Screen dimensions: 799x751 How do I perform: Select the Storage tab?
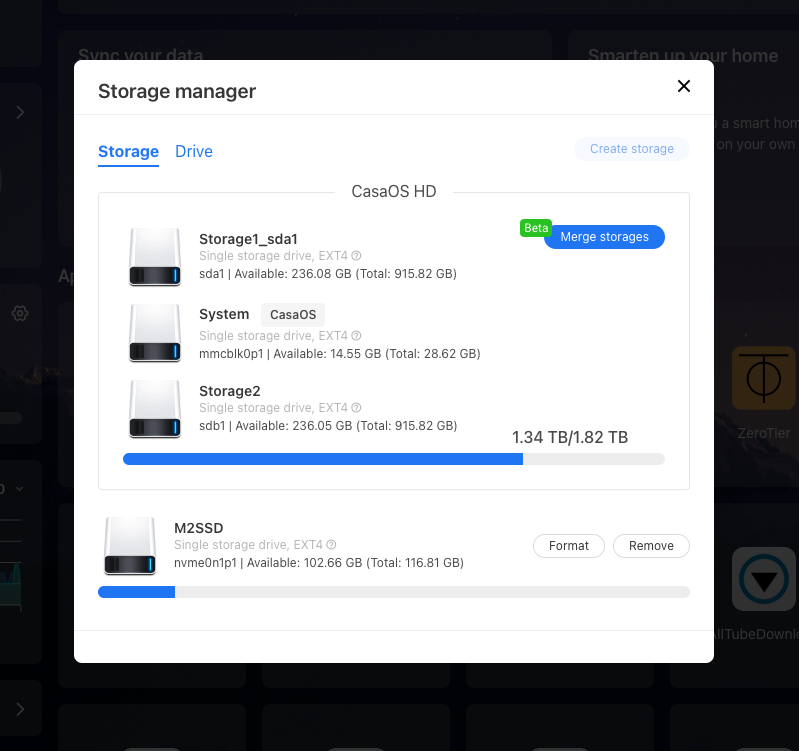click(128, 151)
